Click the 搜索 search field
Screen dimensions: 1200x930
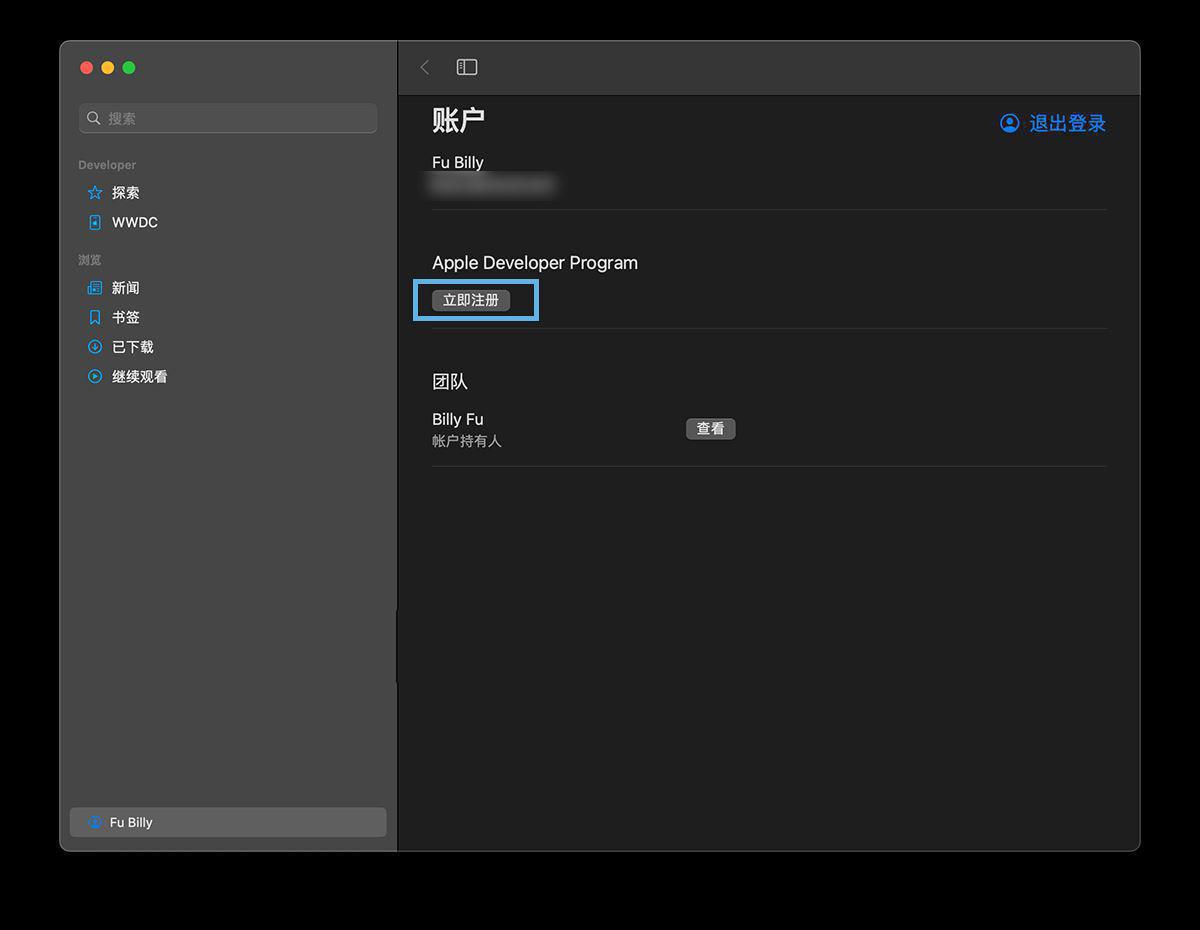tap(228, 118)
